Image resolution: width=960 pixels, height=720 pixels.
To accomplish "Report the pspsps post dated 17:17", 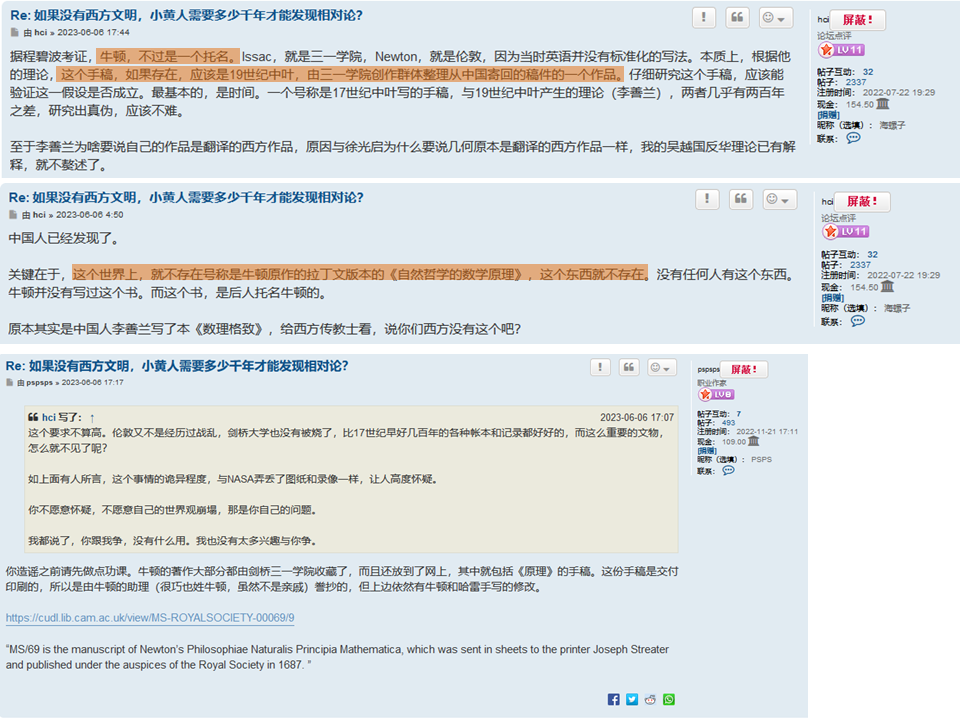I will [600, 367].
